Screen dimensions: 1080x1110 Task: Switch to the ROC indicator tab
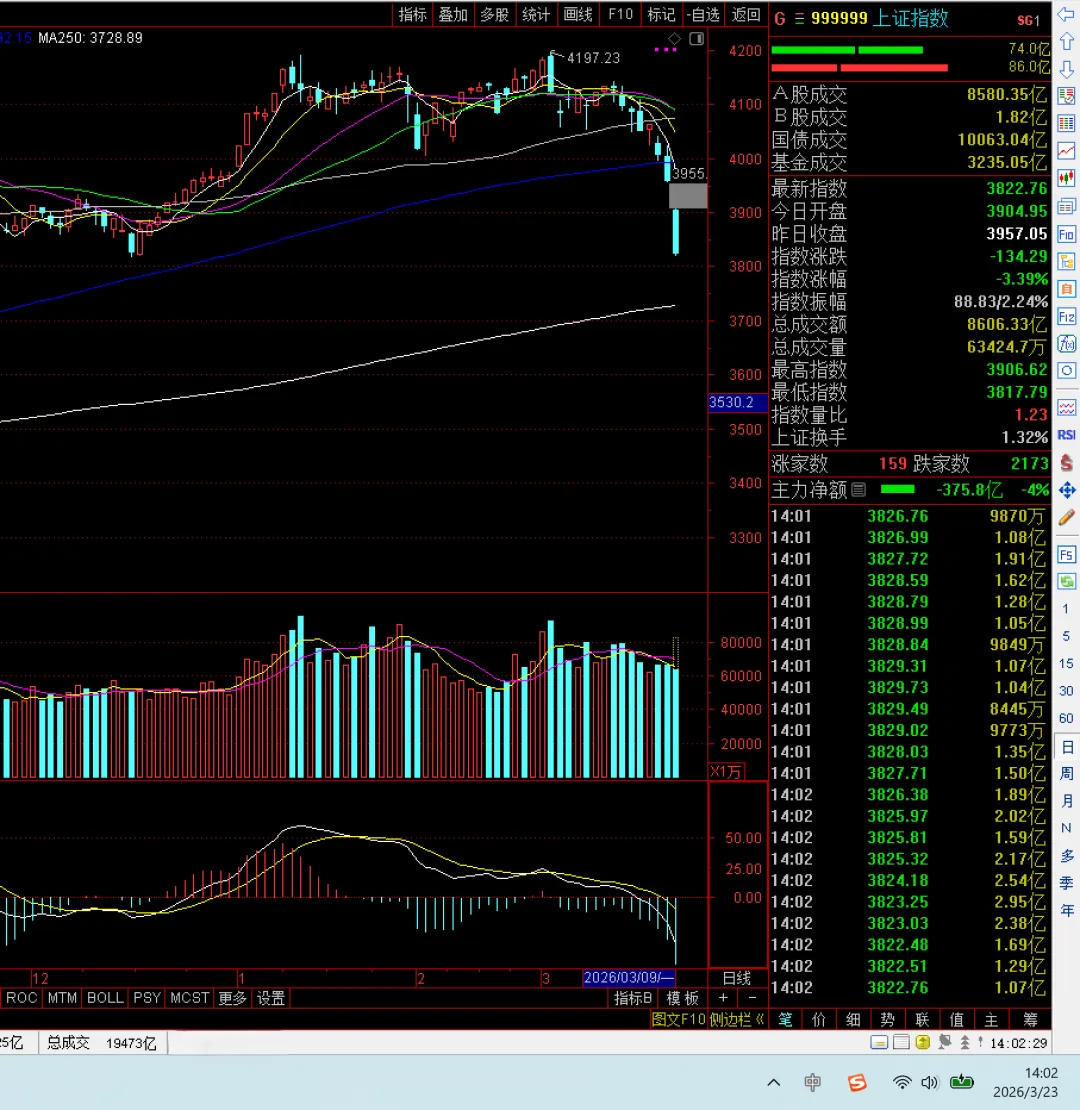tap(21, 998)
